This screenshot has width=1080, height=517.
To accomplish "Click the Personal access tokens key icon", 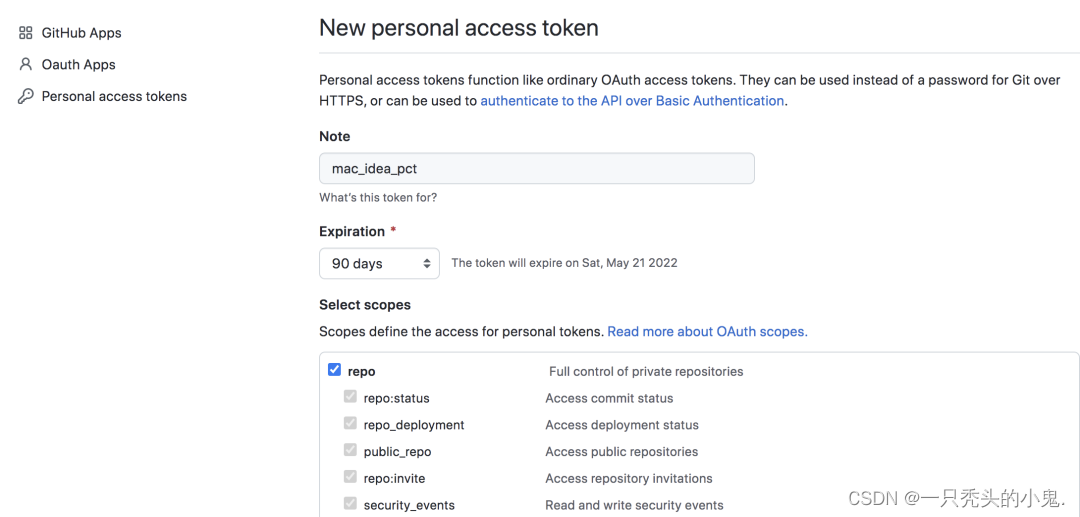I will [x=25, y=96].
